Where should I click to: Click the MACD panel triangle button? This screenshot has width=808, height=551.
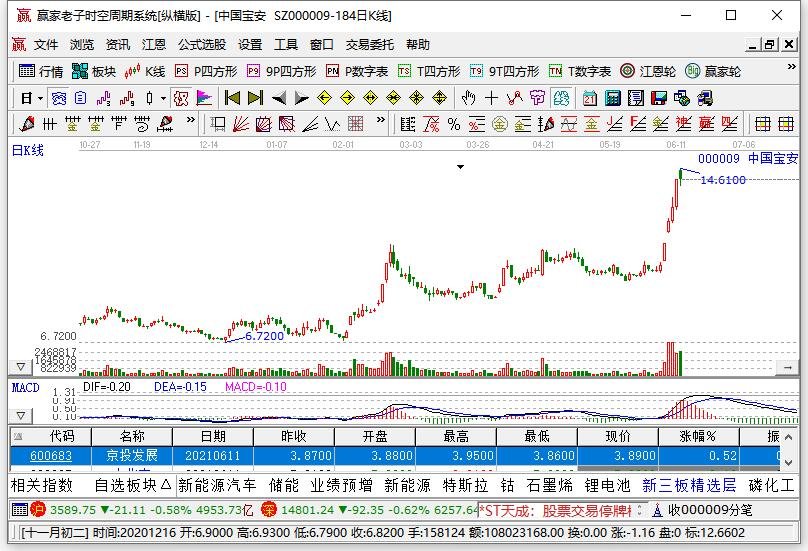coord(21,415)
